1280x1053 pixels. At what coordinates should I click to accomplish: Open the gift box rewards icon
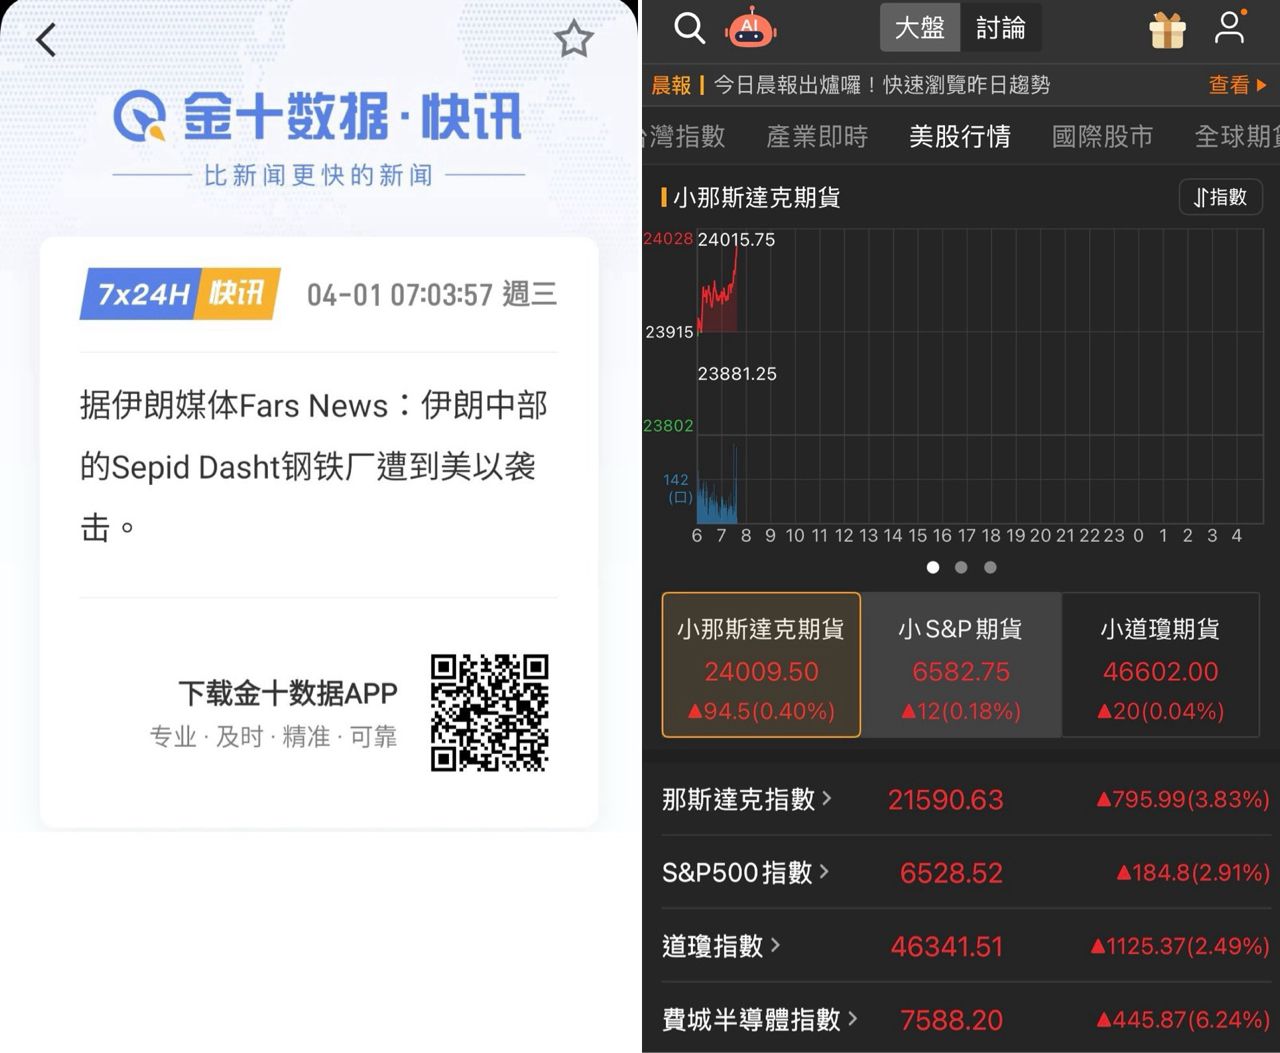(1167, 29)
